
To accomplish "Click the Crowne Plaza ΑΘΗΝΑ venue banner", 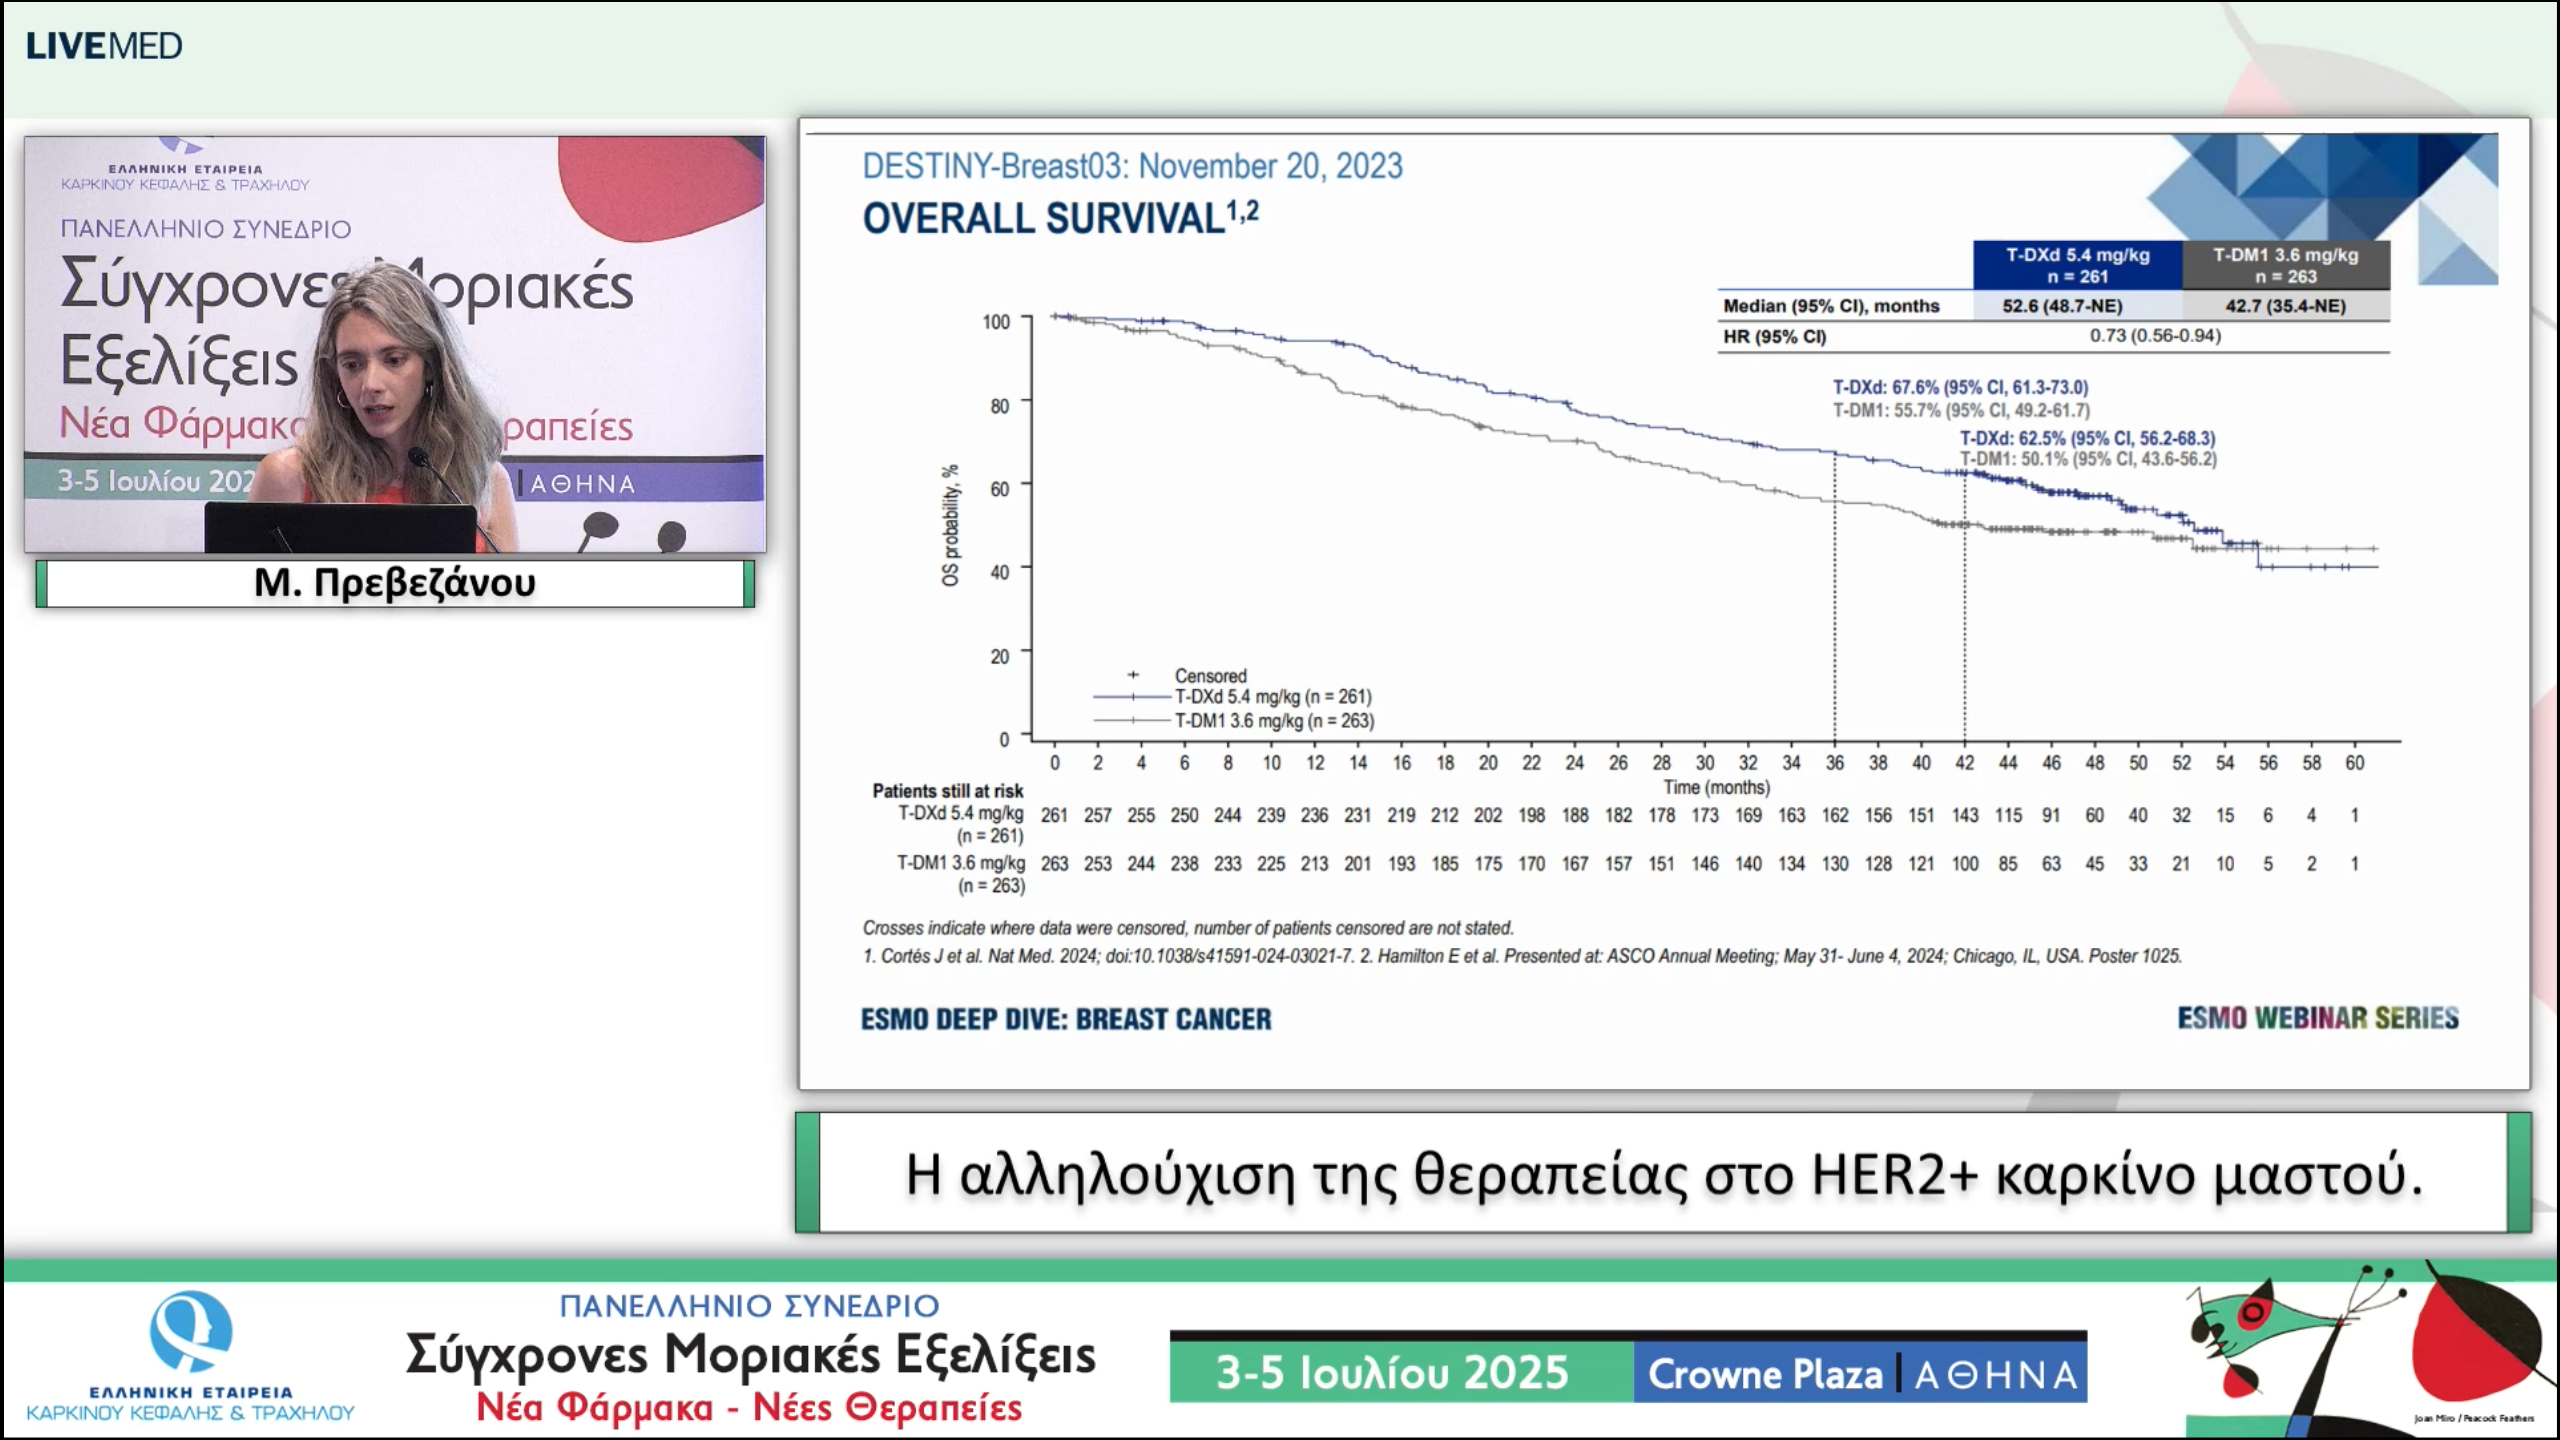I will pos(1862,1374).
